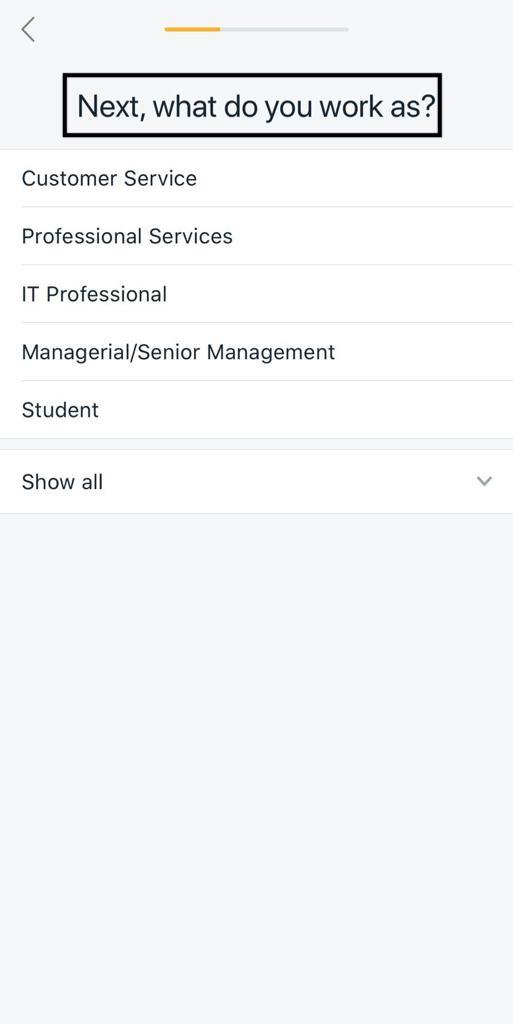Click the 'Next, what do you work as?' heading
513x1024 pixels.
click(256, 106)
